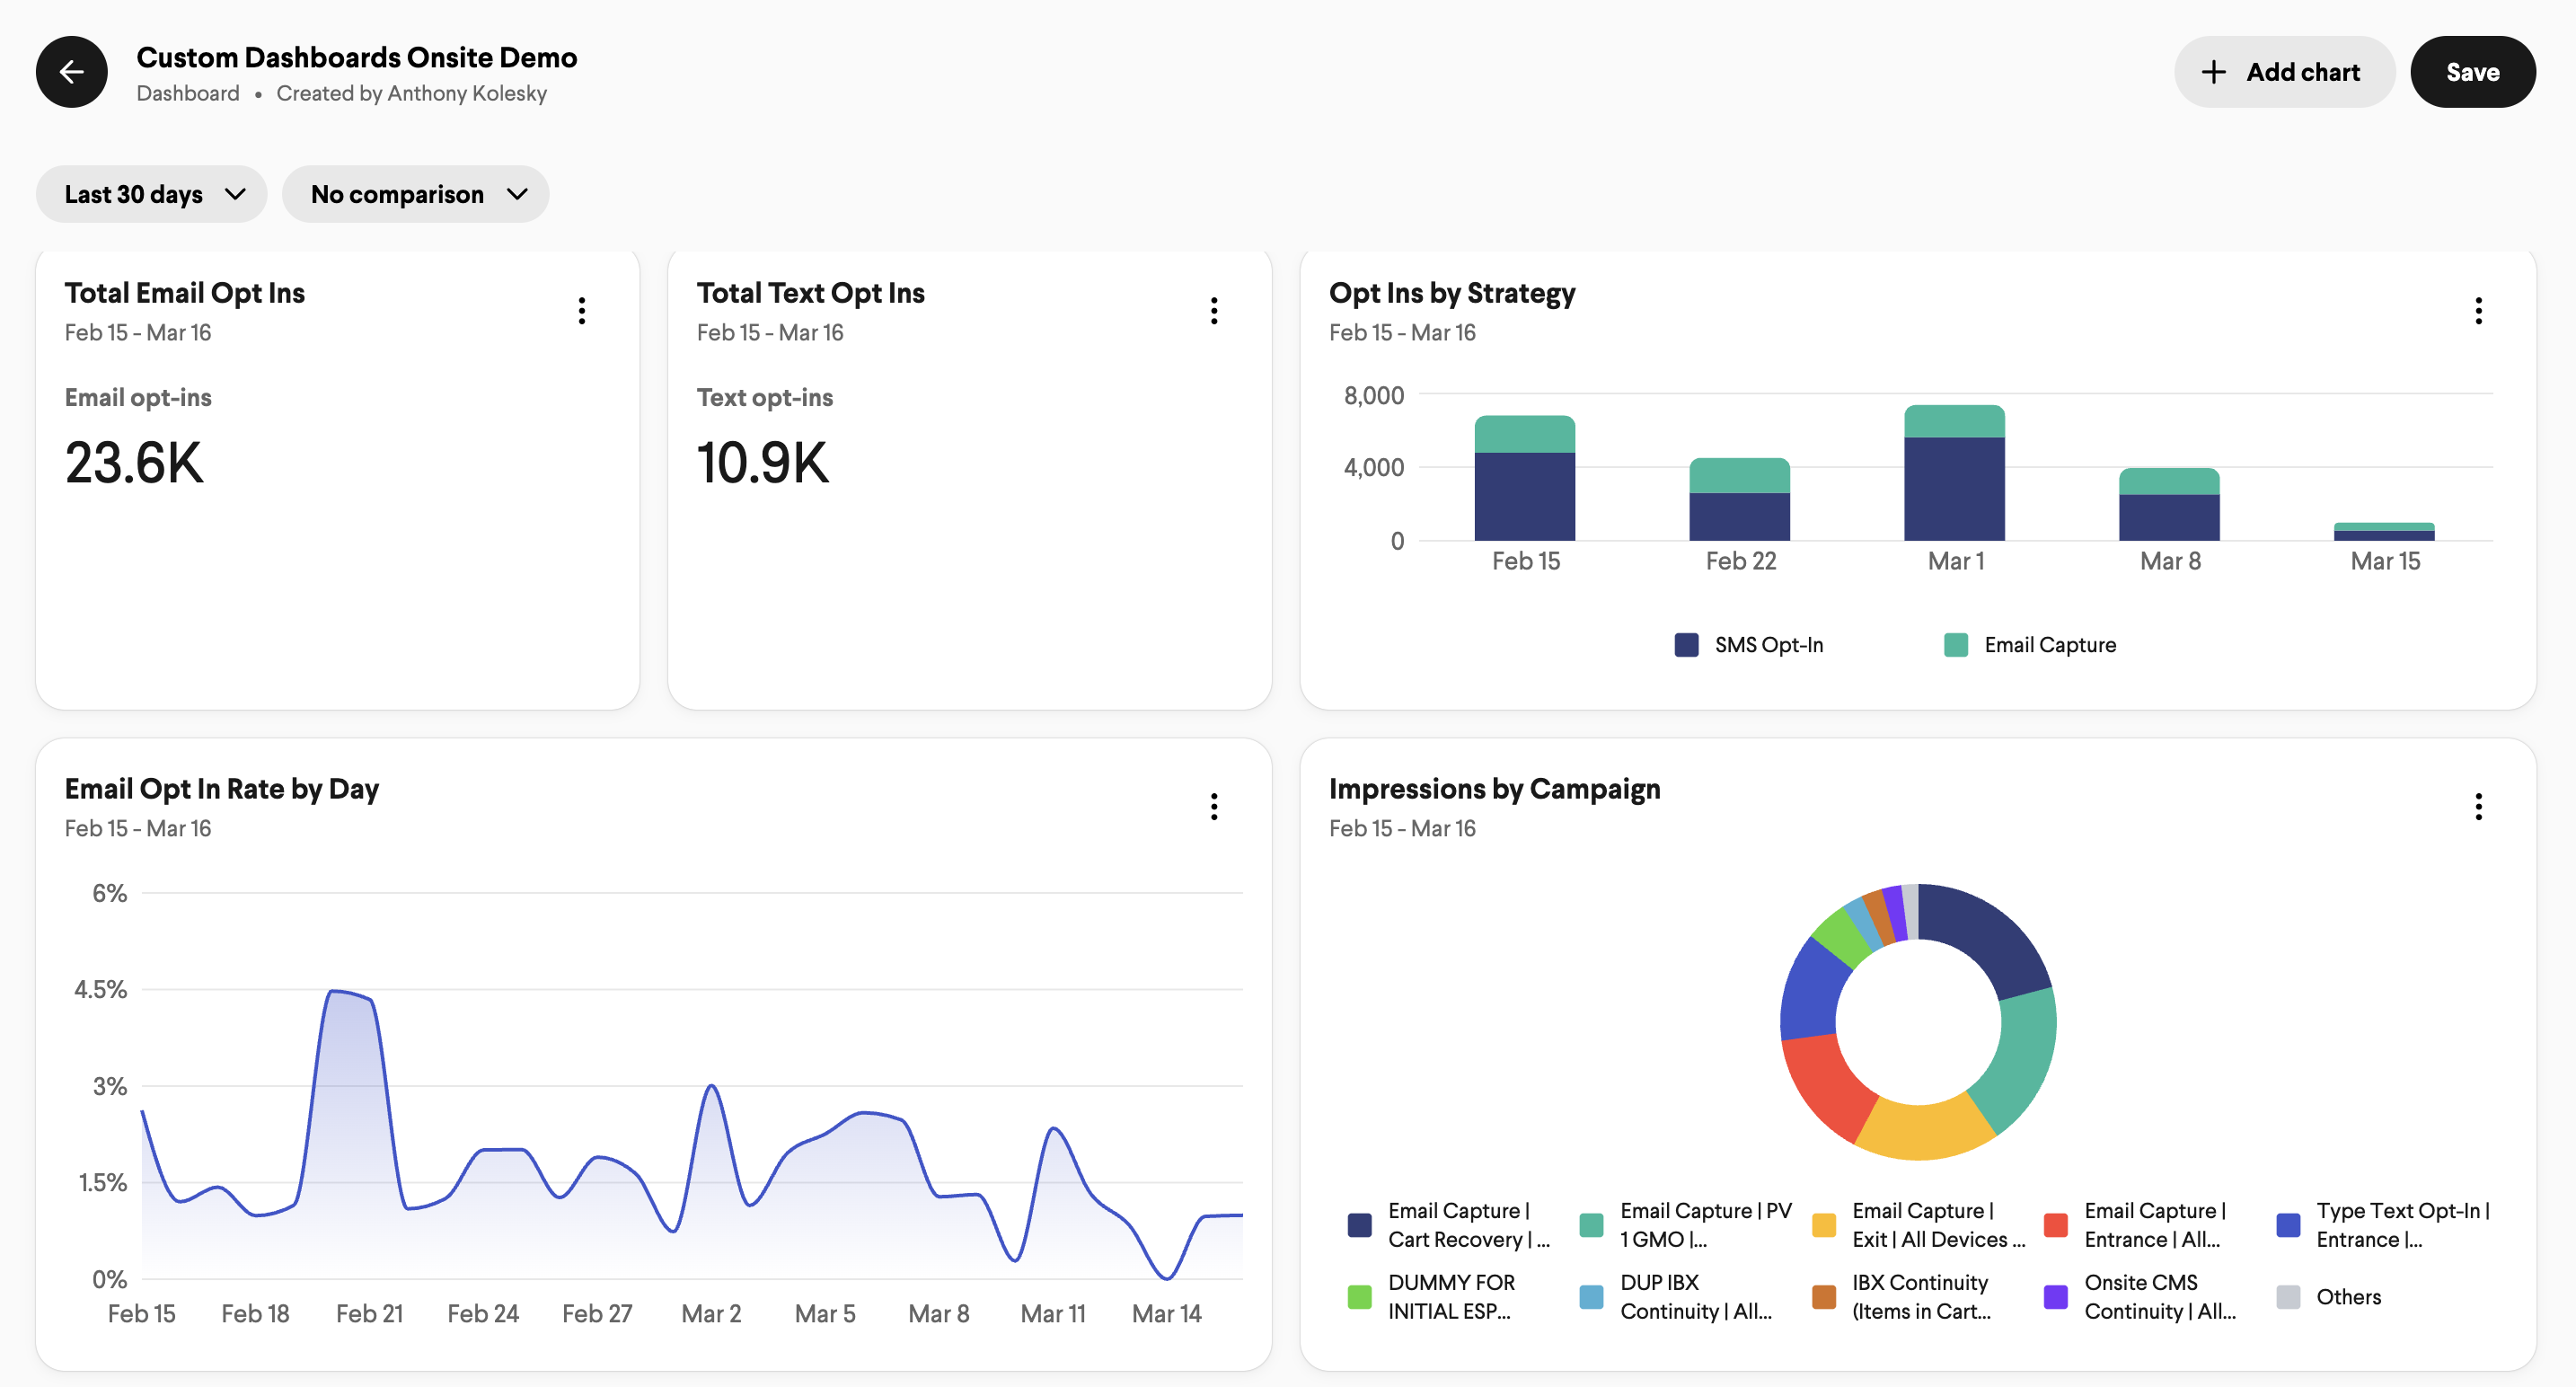Open Email Opt In Rate options menu

1214,807
